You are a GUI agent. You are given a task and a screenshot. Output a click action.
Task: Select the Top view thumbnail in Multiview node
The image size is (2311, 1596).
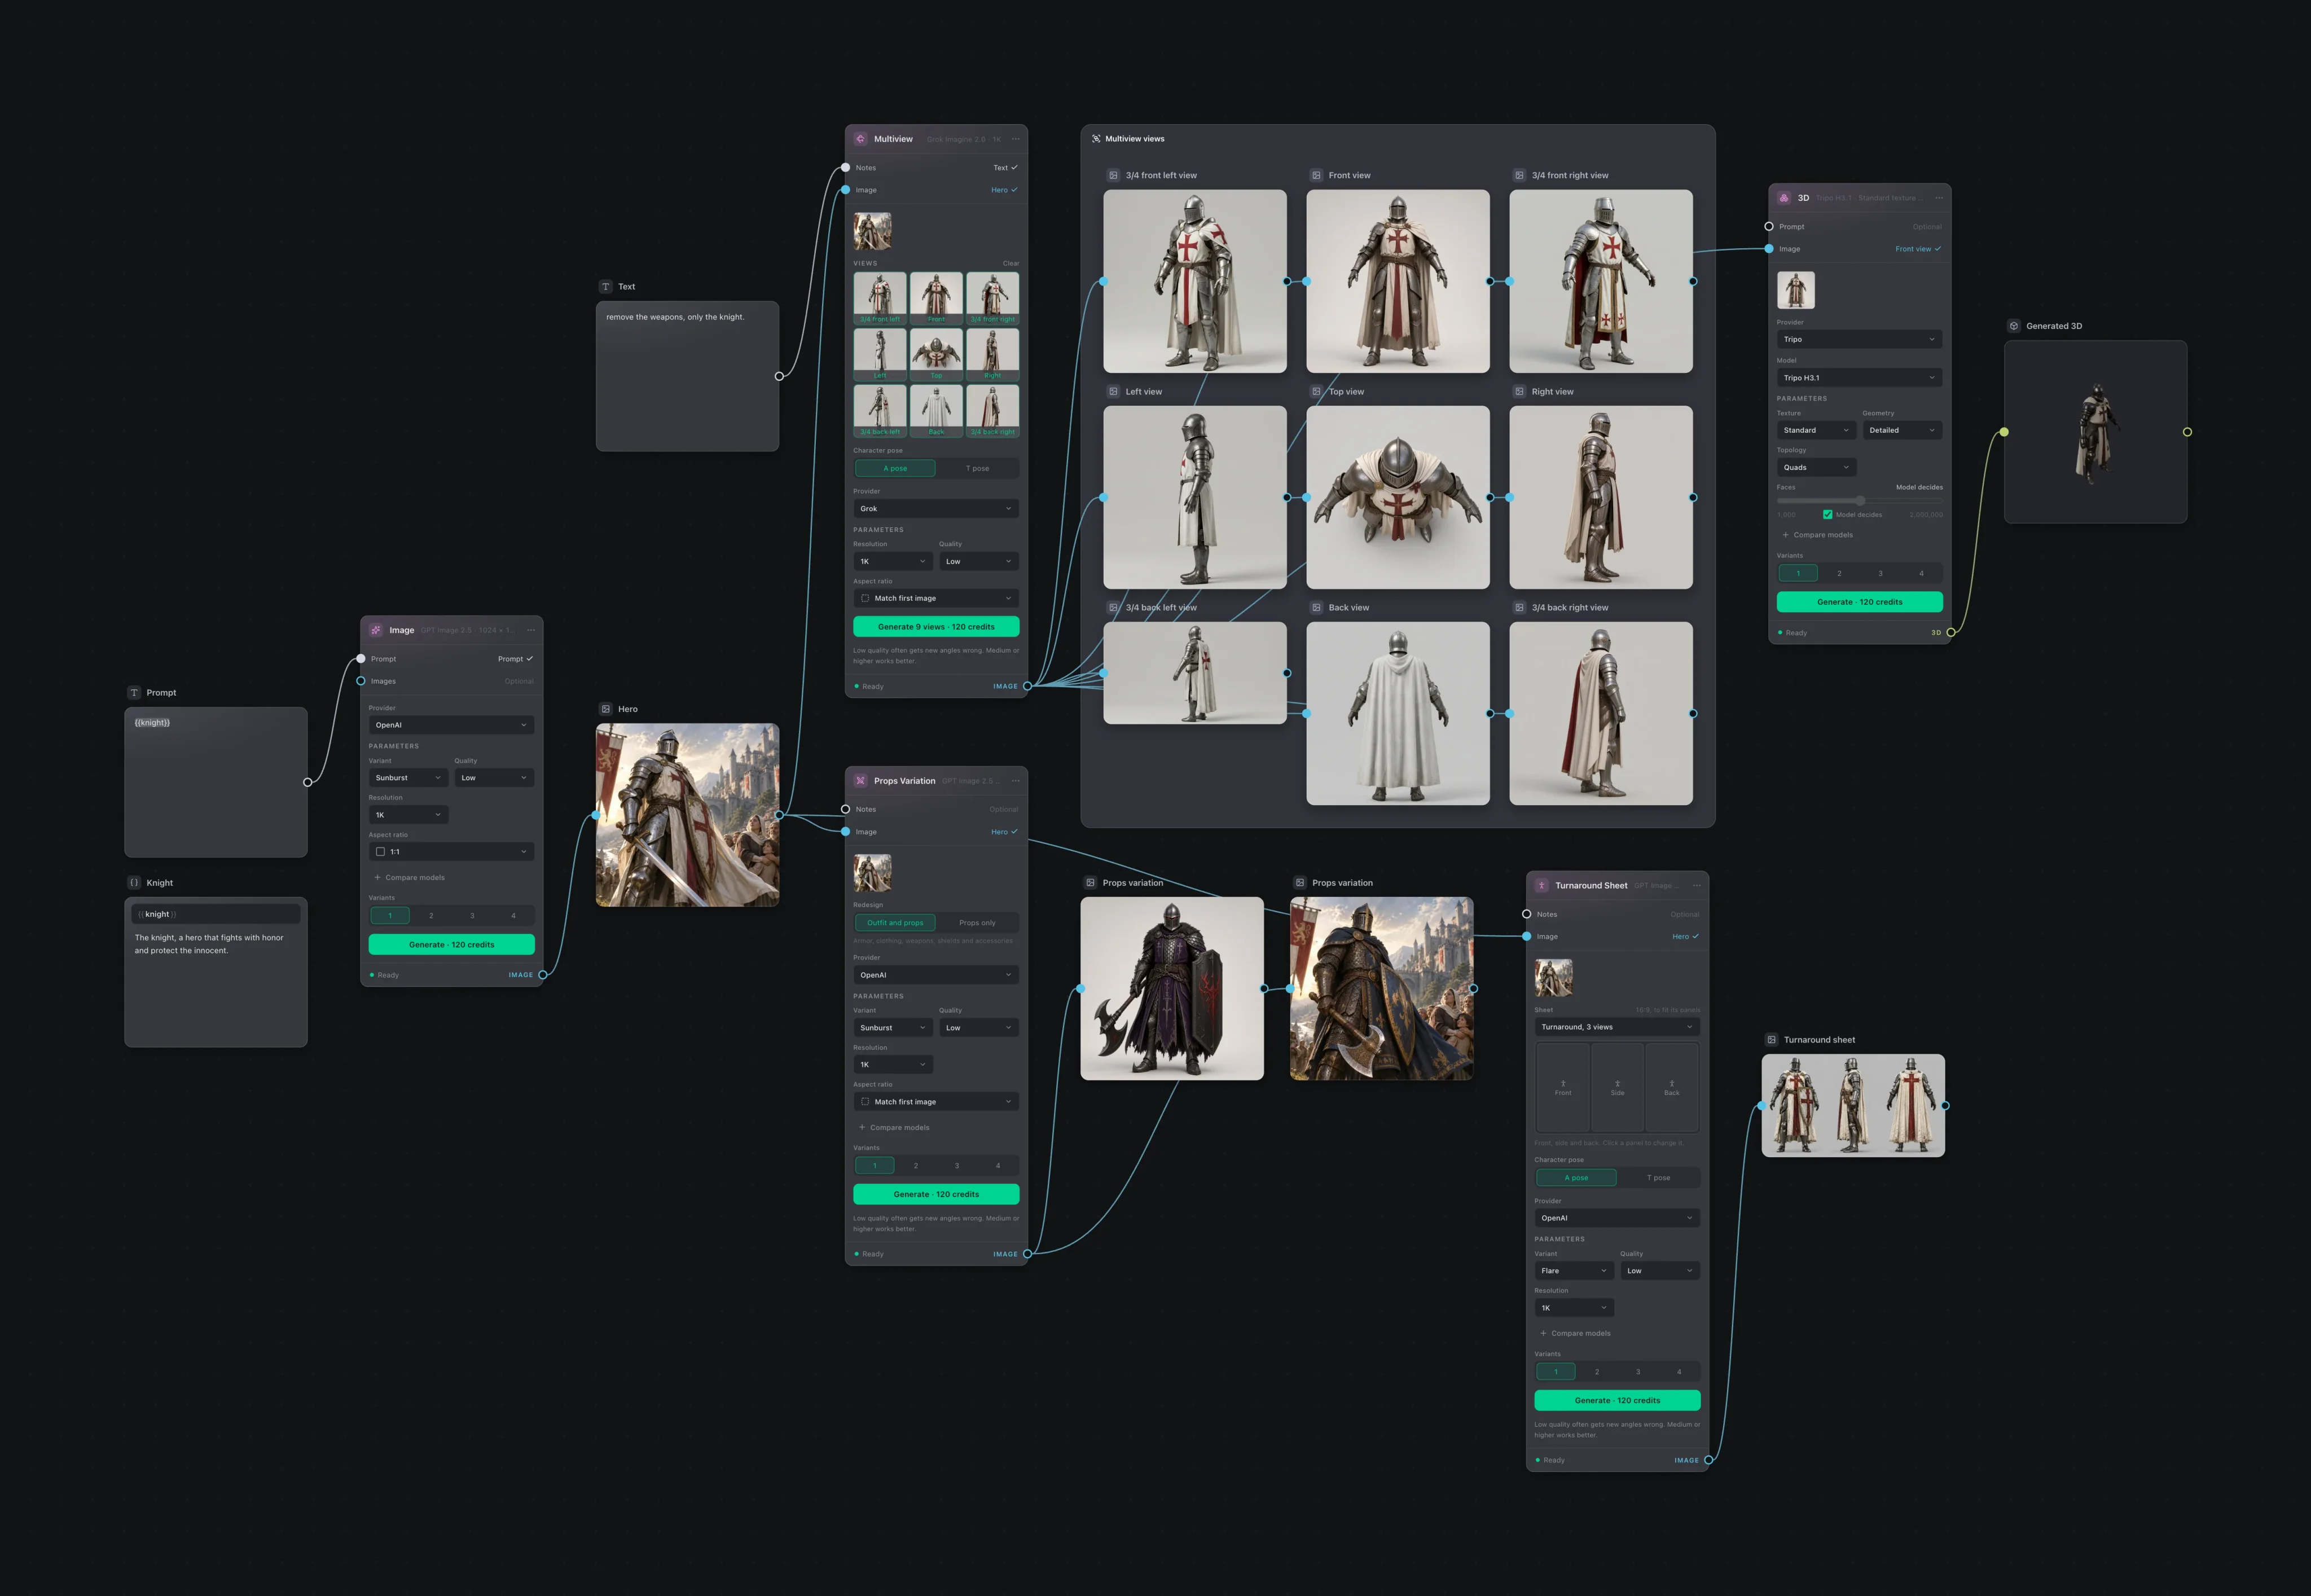coord(936,355)
